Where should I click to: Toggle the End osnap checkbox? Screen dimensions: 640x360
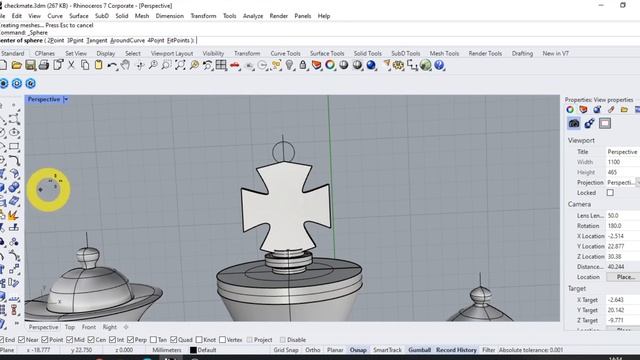point(2,340)
